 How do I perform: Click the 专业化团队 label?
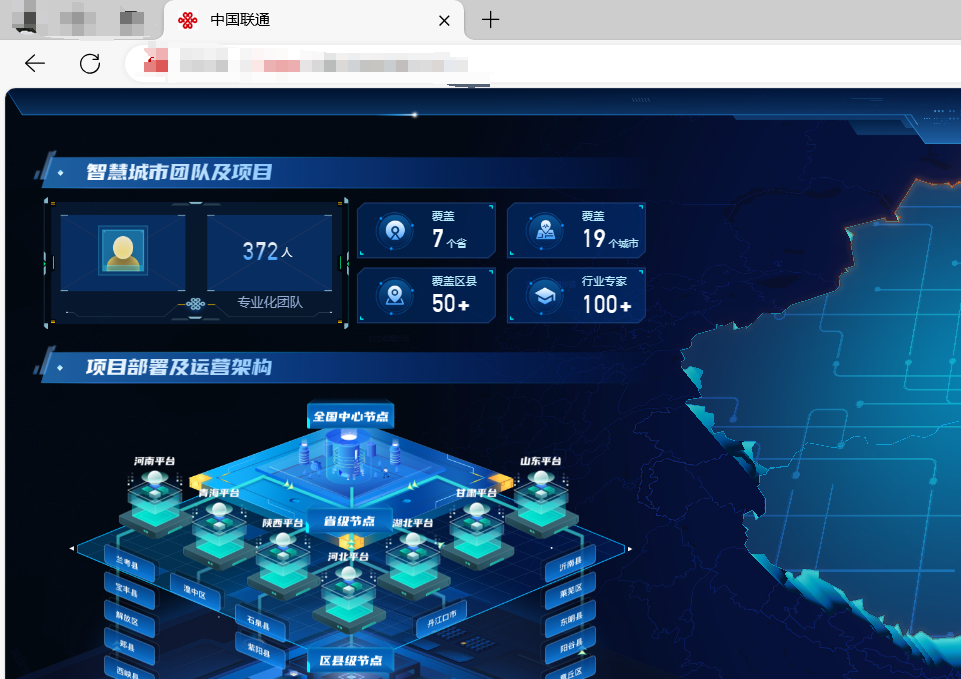point(270,302)
